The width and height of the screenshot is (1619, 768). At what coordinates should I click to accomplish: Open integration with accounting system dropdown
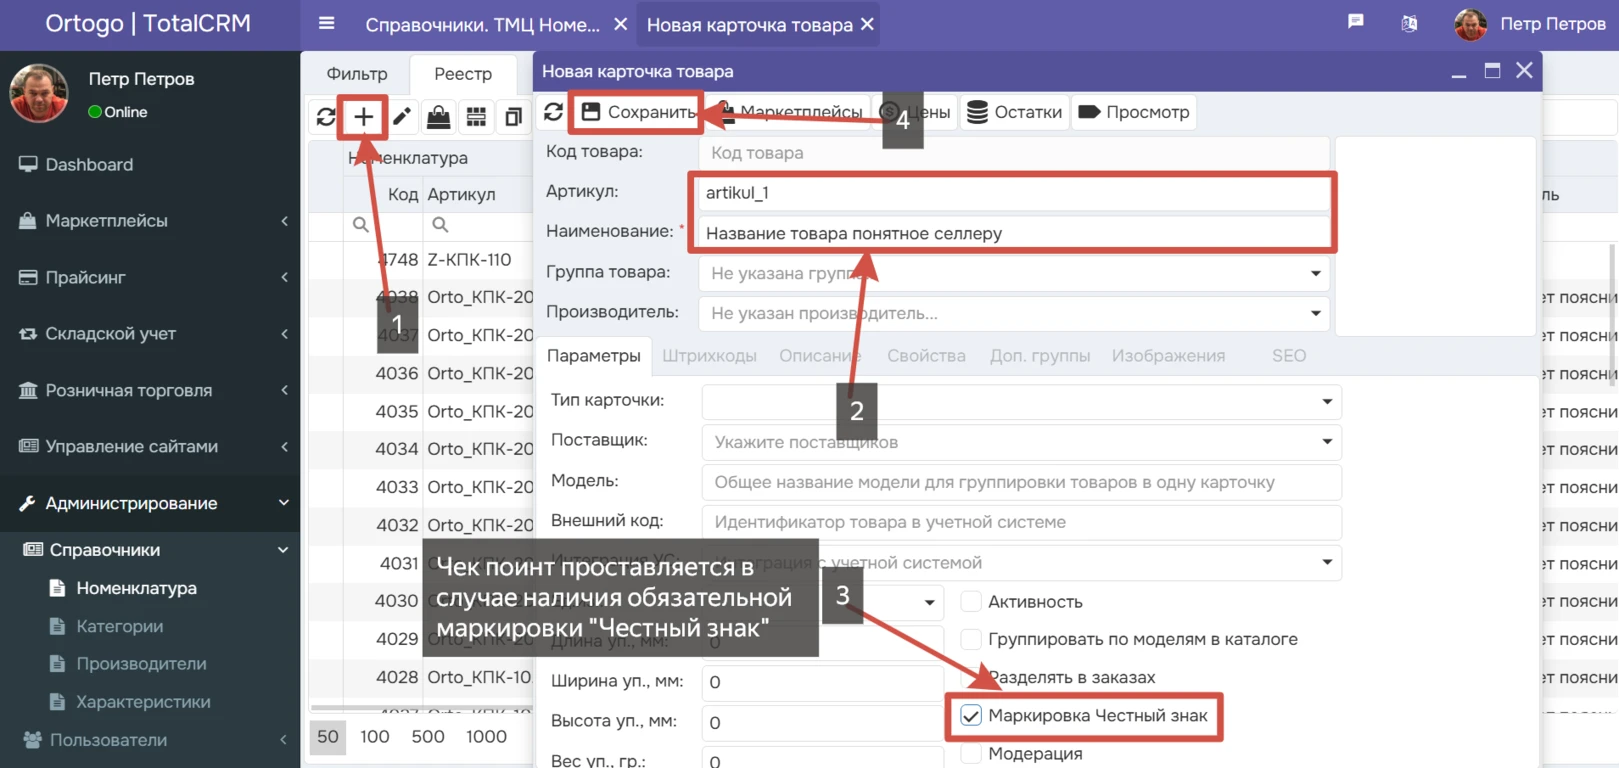pyautogui.click(x=1021, y=562)
